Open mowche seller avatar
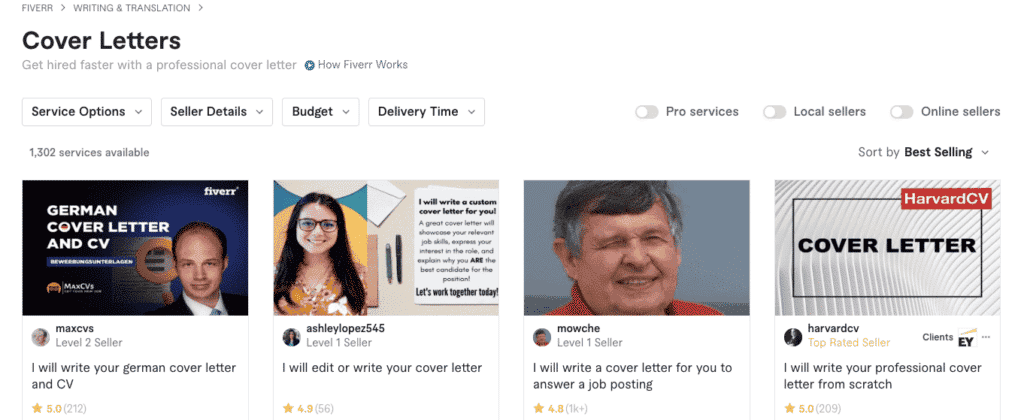This screenshot has height=420, width=1024. pos(542,337)
